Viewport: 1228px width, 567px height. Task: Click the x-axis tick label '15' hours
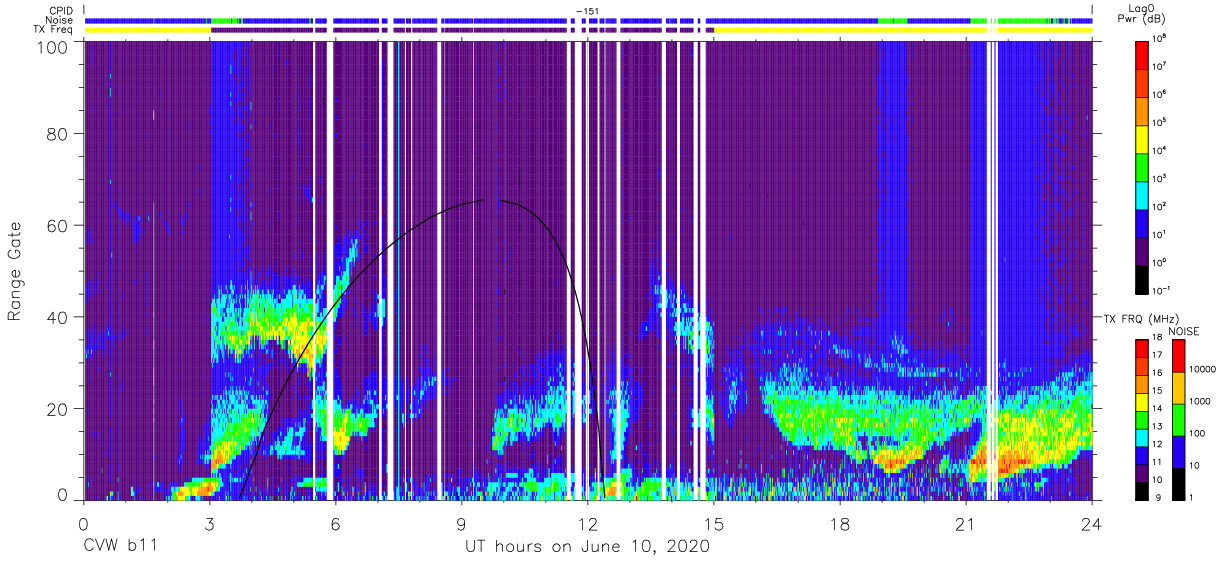click(x=713, y=524)
